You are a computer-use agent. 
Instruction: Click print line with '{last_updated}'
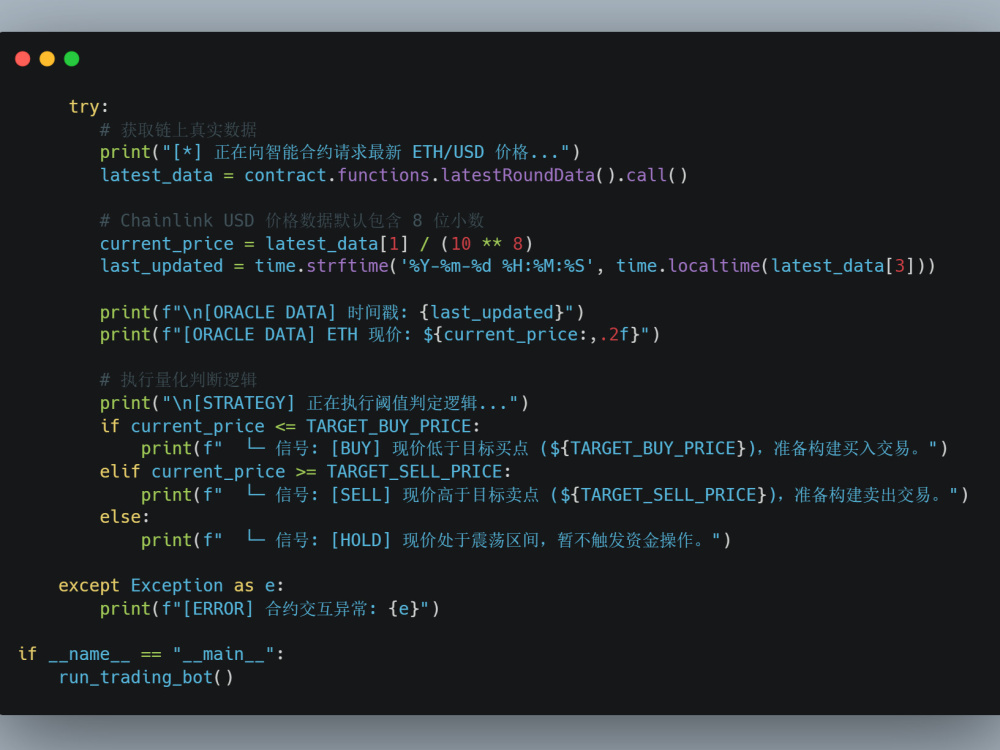tap(342, 312)
